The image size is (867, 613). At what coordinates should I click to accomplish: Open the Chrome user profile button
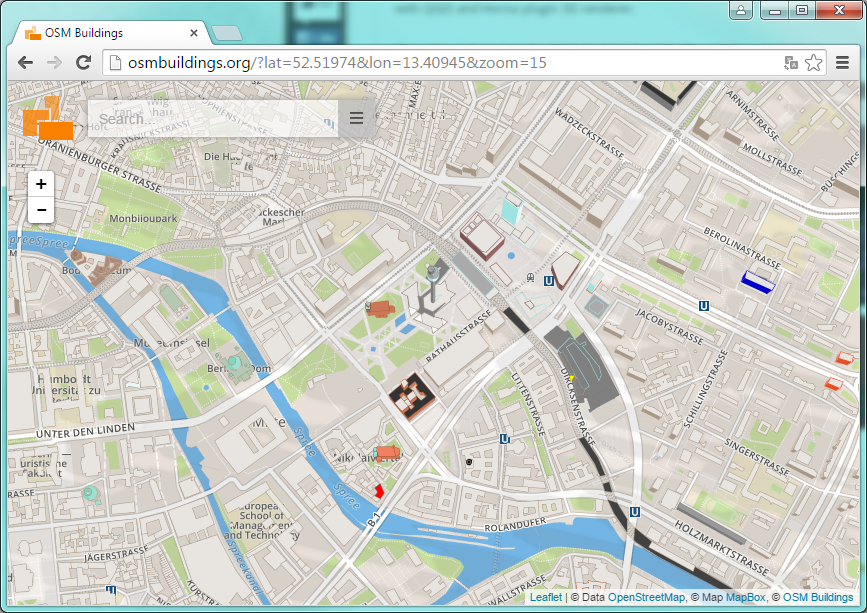(x=741, y=10)
